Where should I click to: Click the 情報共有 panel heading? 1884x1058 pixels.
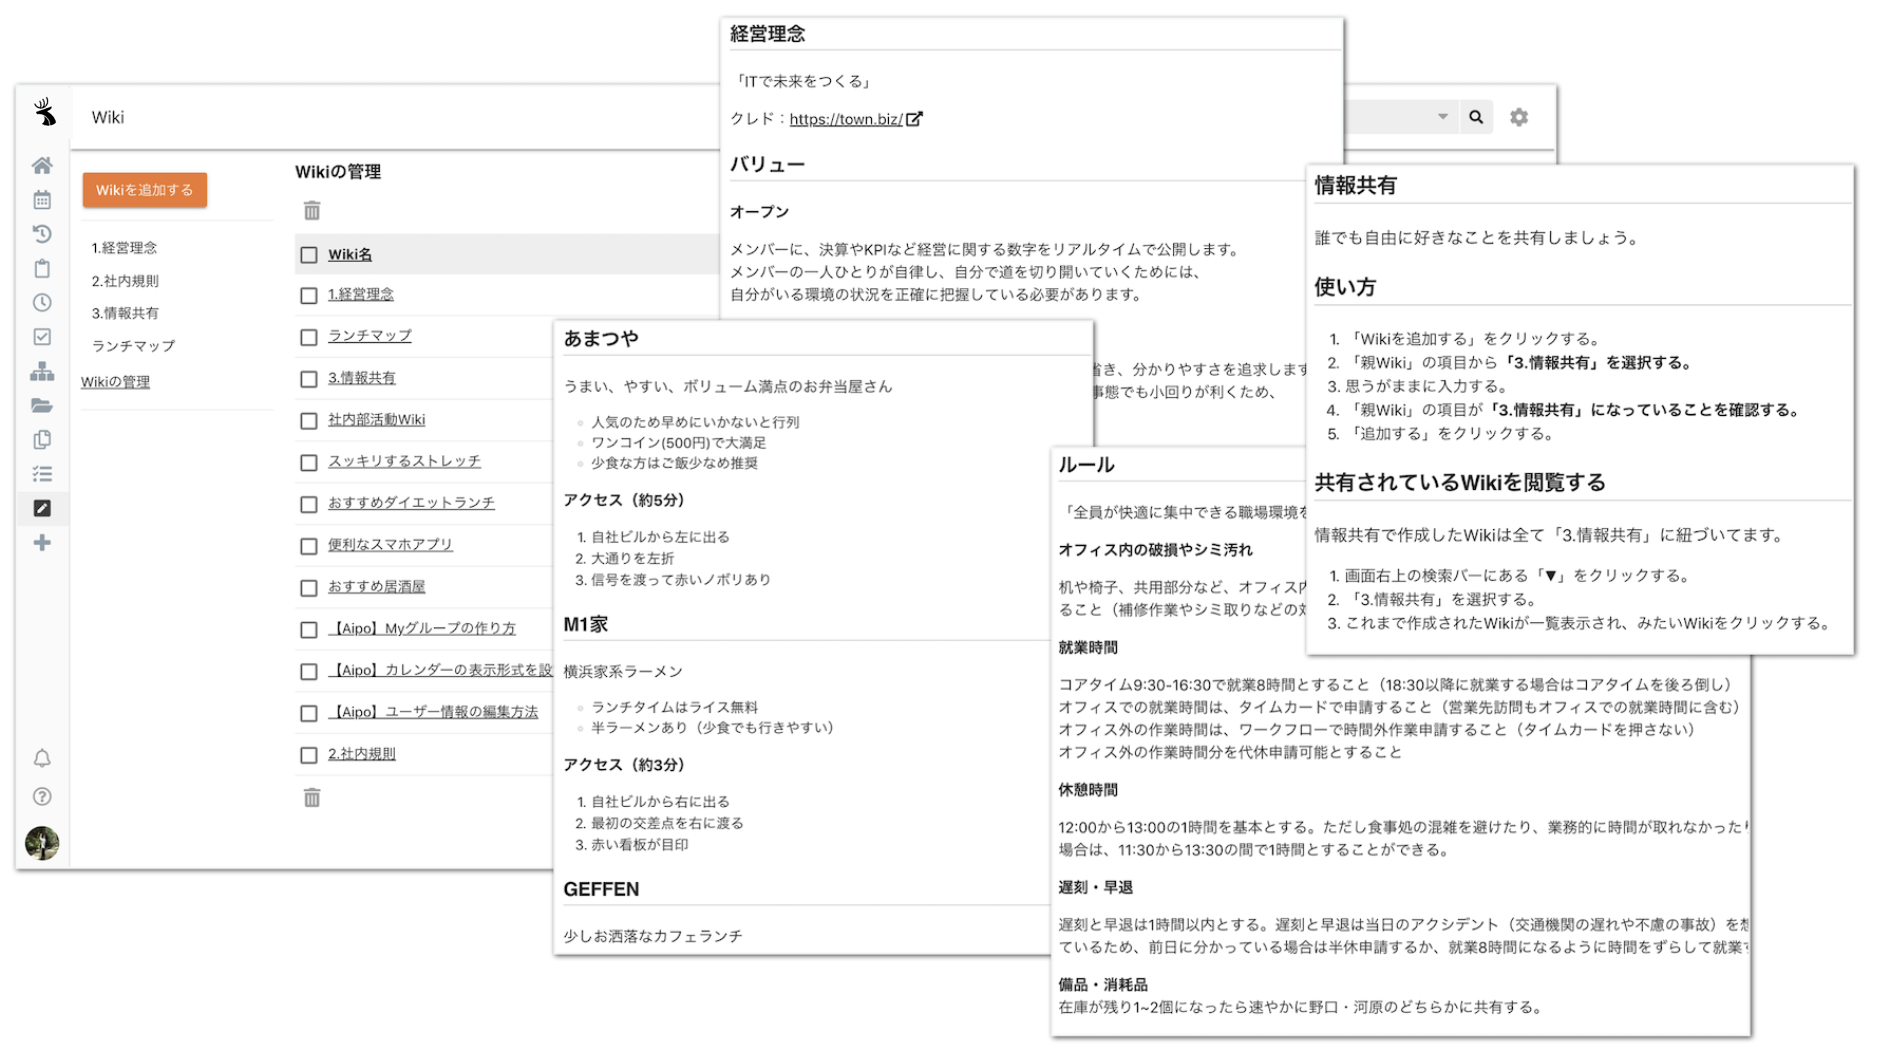click(1355, 185)
